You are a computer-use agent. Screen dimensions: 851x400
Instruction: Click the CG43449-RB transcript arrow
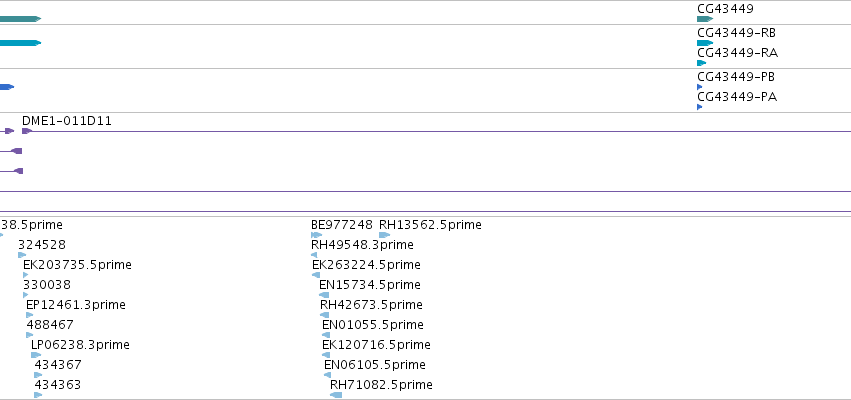705,43
